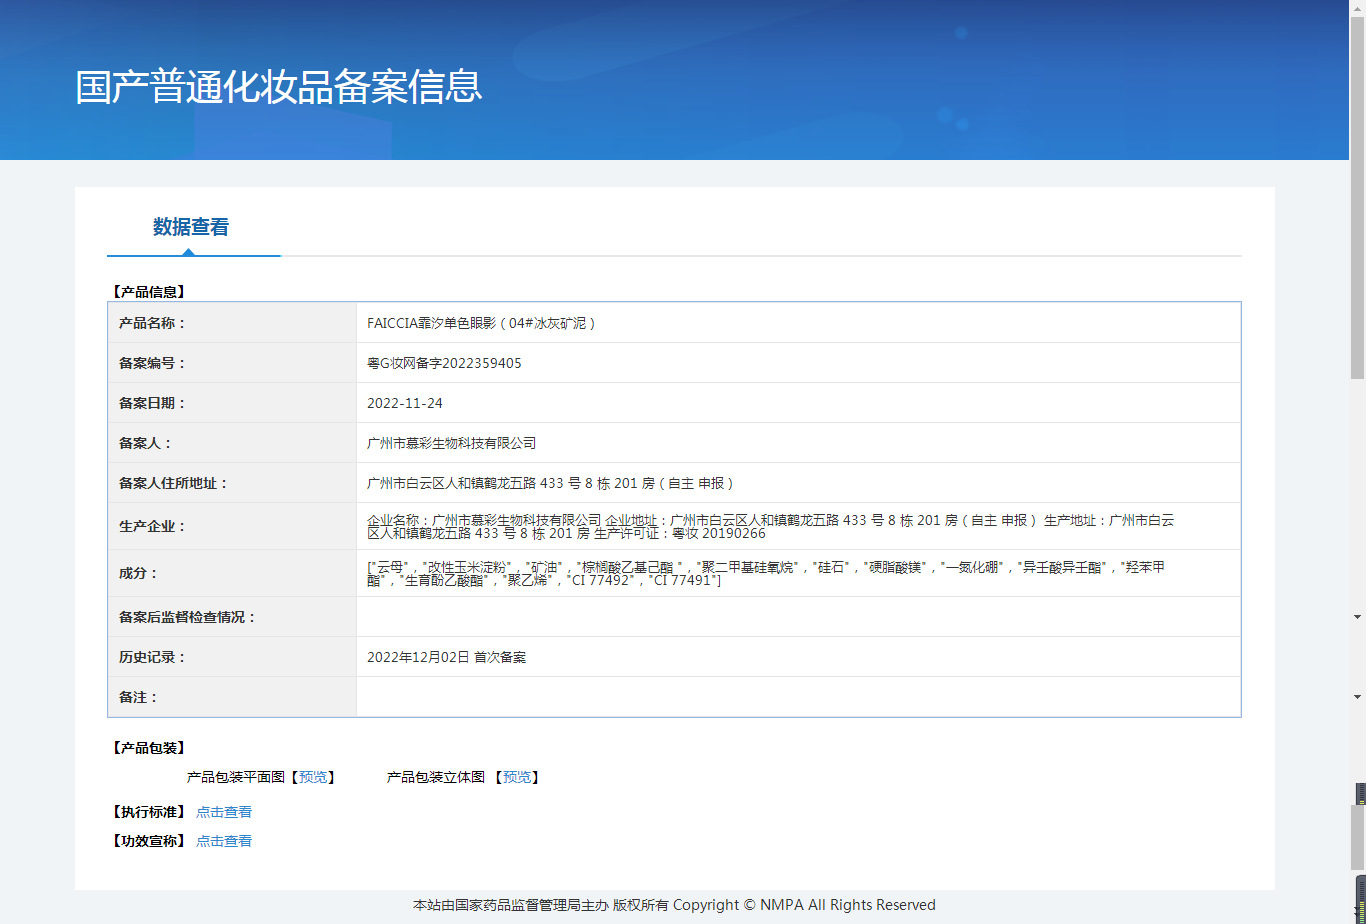Click the 产品包装平面图 label
This screenshot has width=1366, height=924.
pyautogui.click(x=236, y=777)
